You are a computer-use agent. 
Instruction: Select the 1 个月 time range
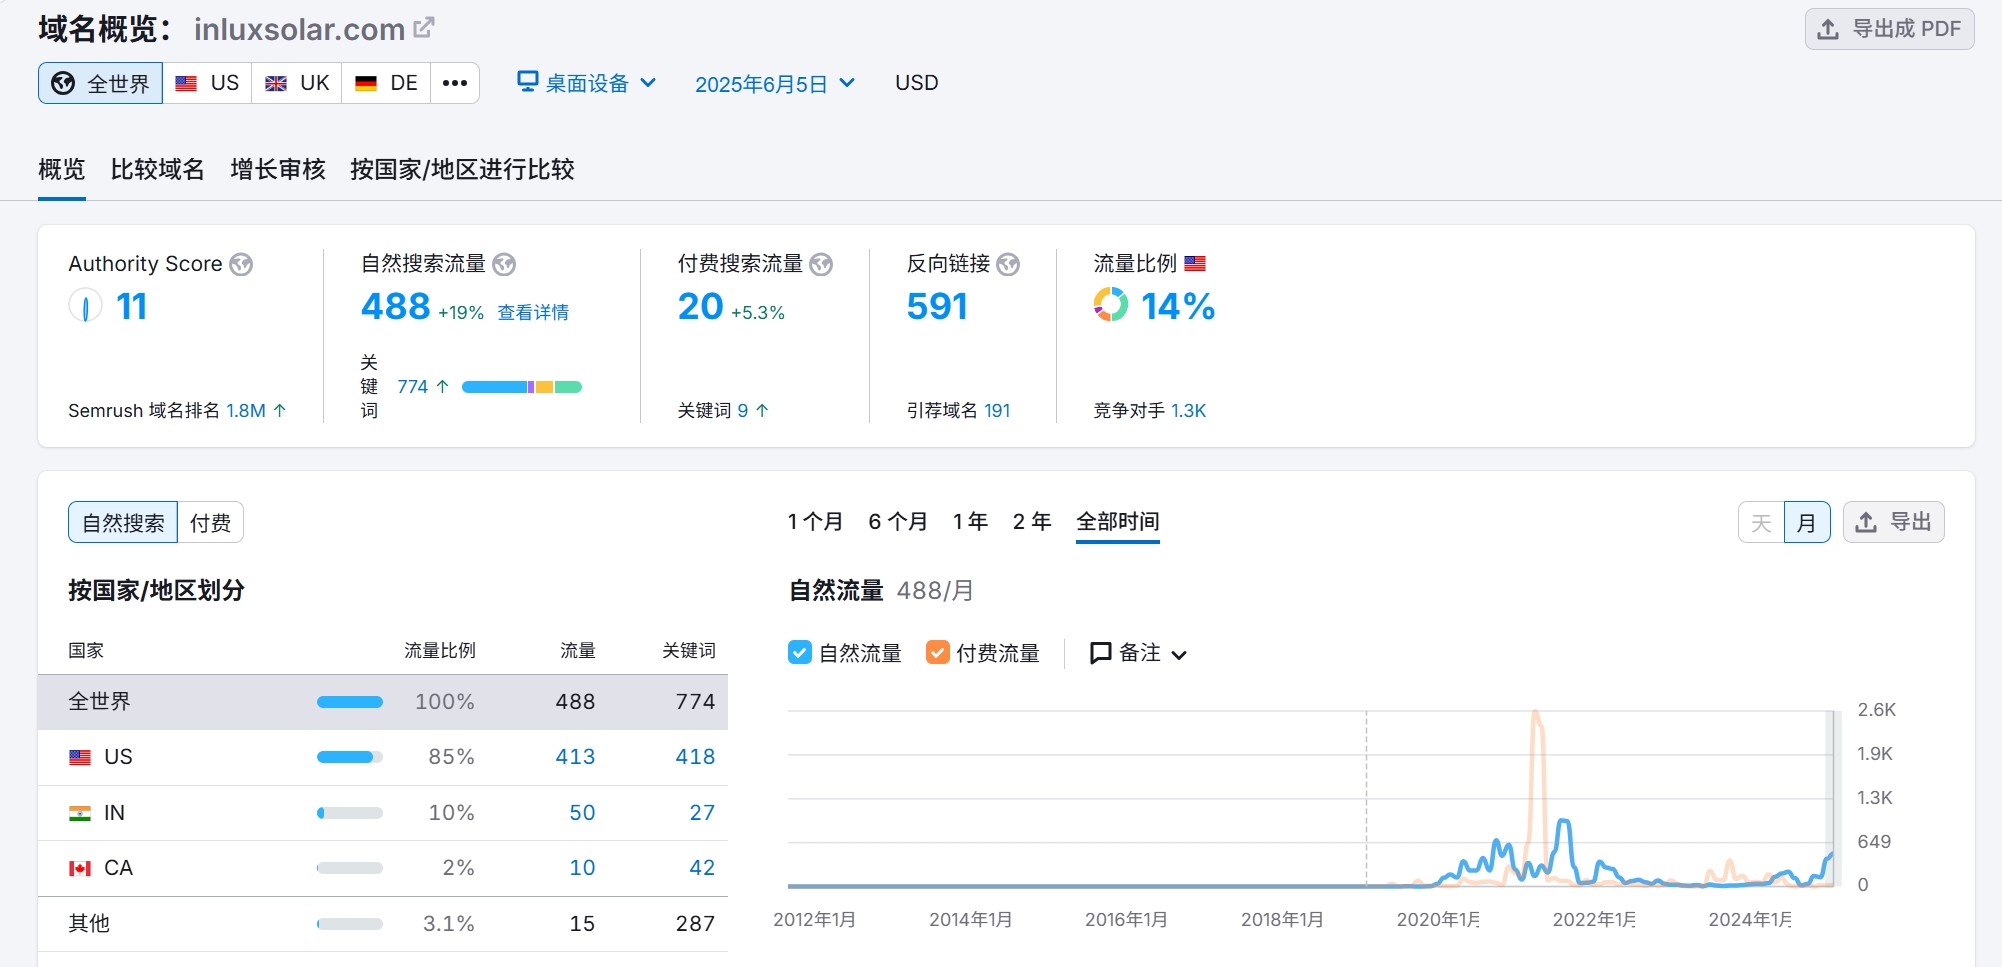tap(815, 521)
